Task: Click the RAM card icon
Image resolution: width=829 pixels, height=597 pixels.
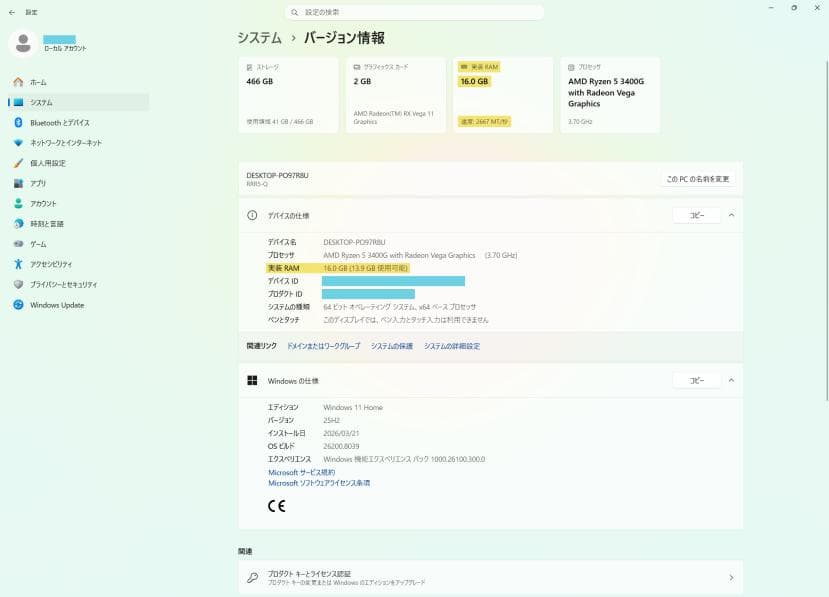Action: pos(464,67)
